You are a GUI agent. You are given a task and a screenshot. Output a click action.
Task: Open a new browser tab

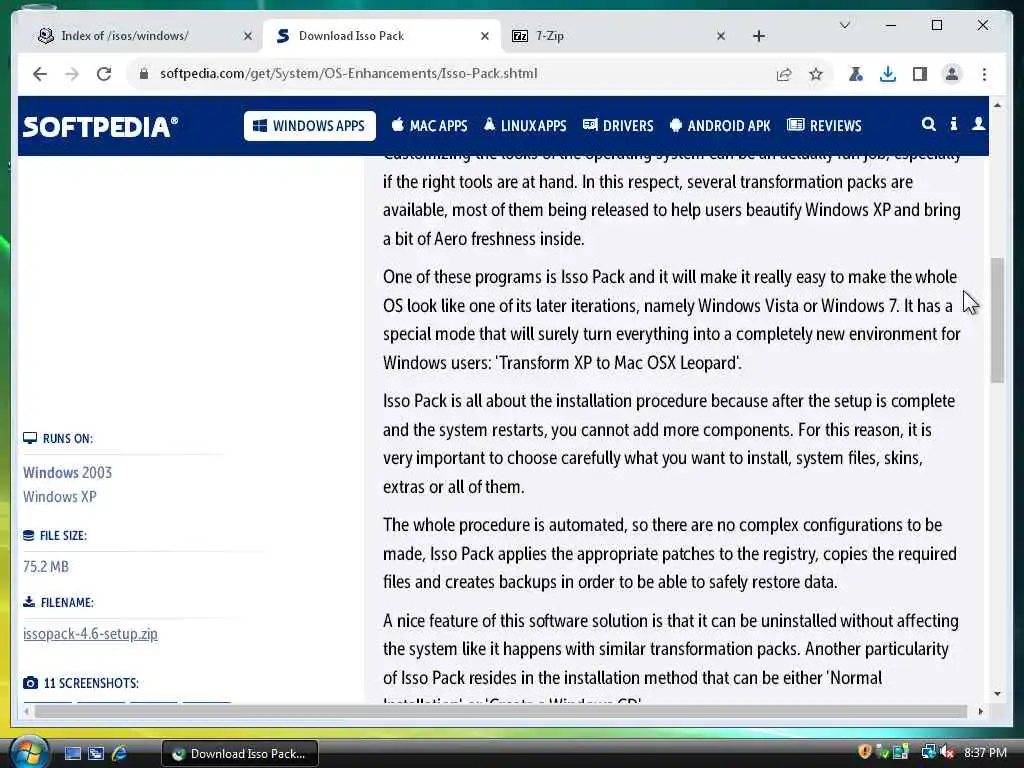(x=758, y=37)
